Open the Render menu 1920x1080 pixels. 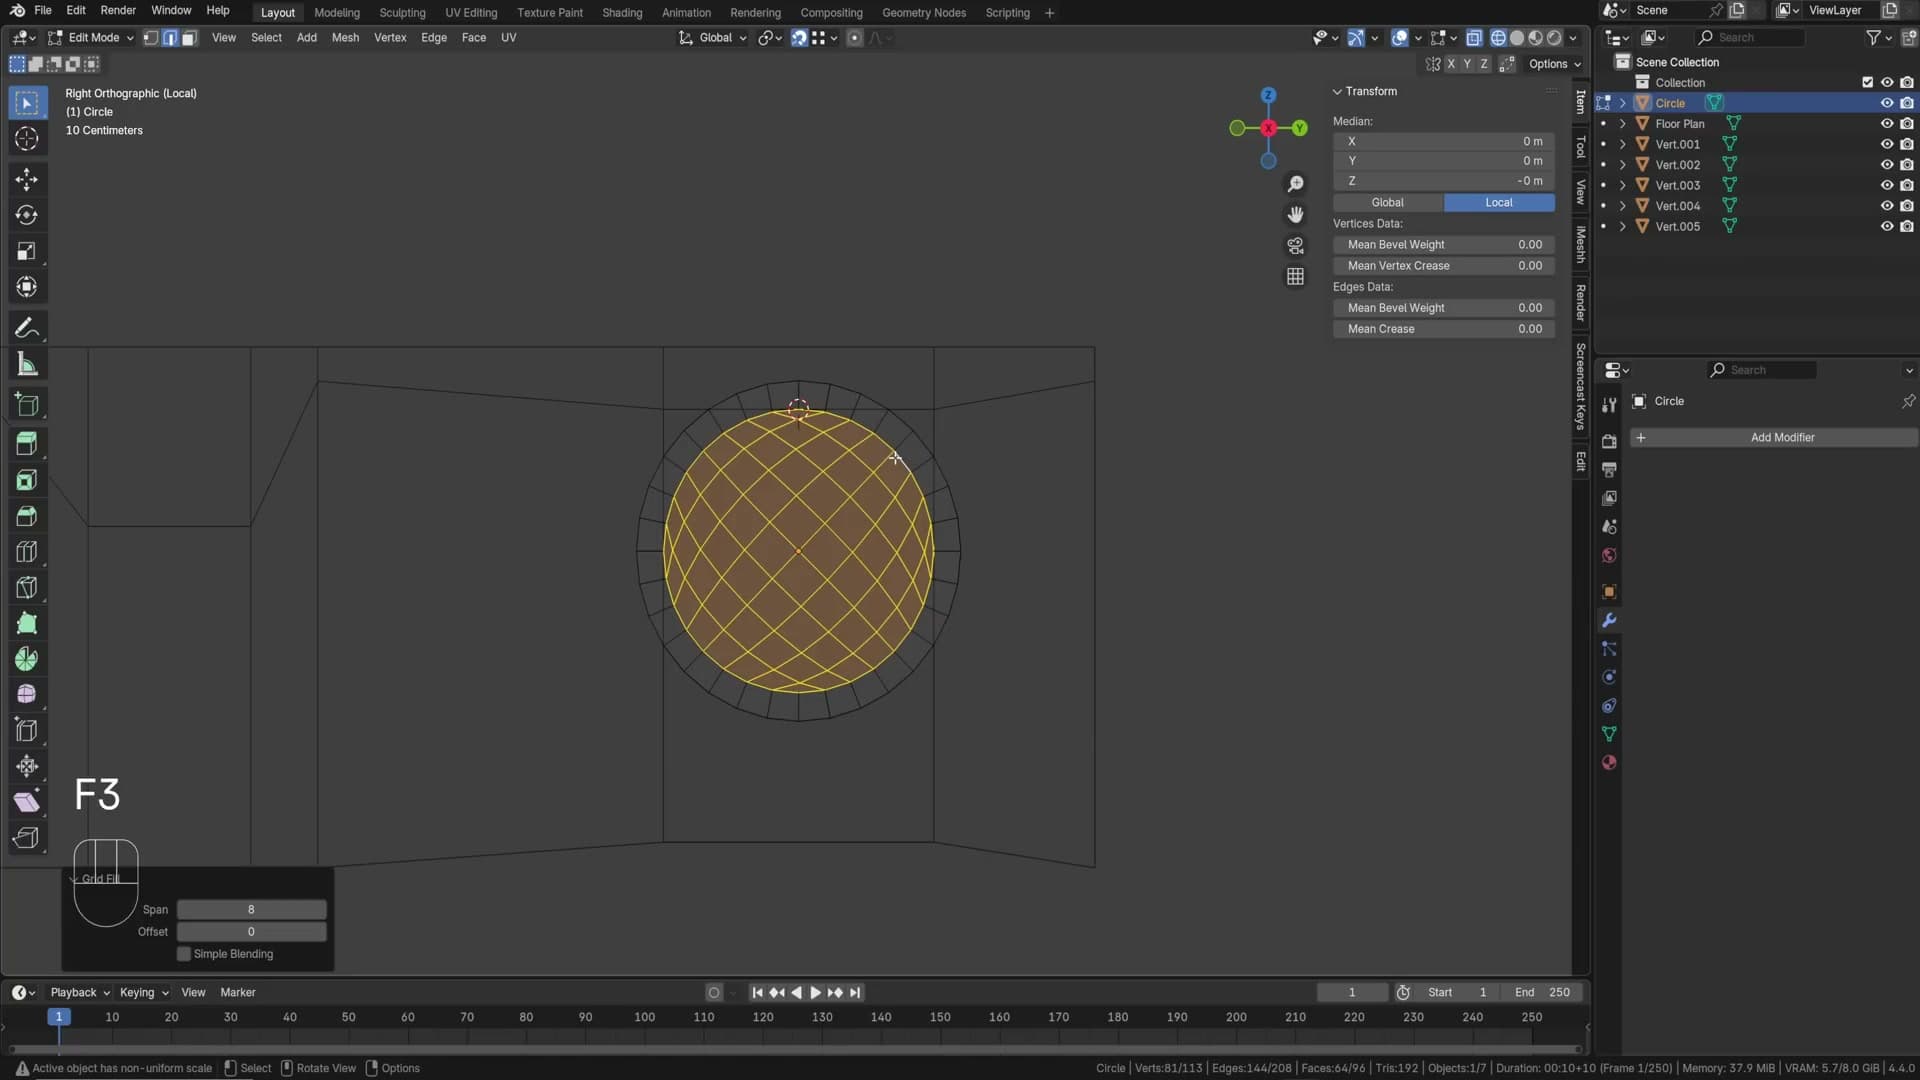click(x=118, y=10)
